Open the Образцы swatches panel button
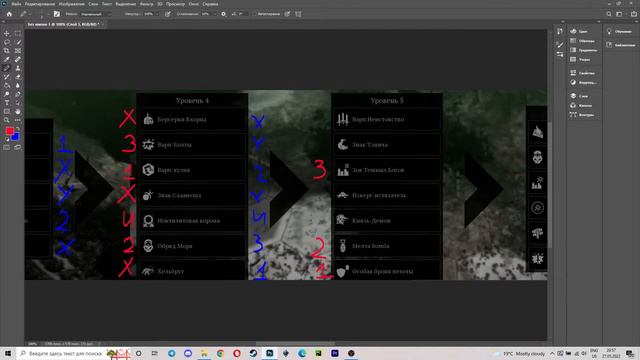Viewport: 640px width, 360px height. coord(583,41)
